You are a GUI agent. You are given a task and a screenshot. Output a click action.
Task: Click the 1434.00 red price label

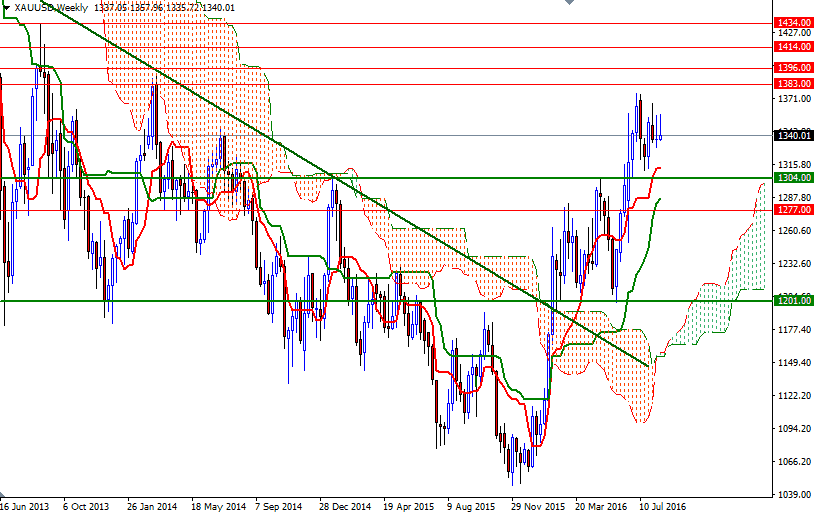pyautogui.click(x=793, y=23)
